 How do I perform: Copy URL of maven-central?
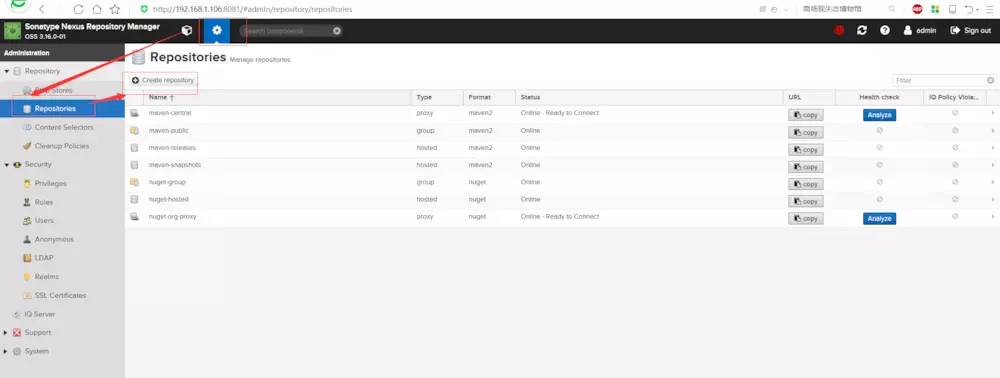805,115
